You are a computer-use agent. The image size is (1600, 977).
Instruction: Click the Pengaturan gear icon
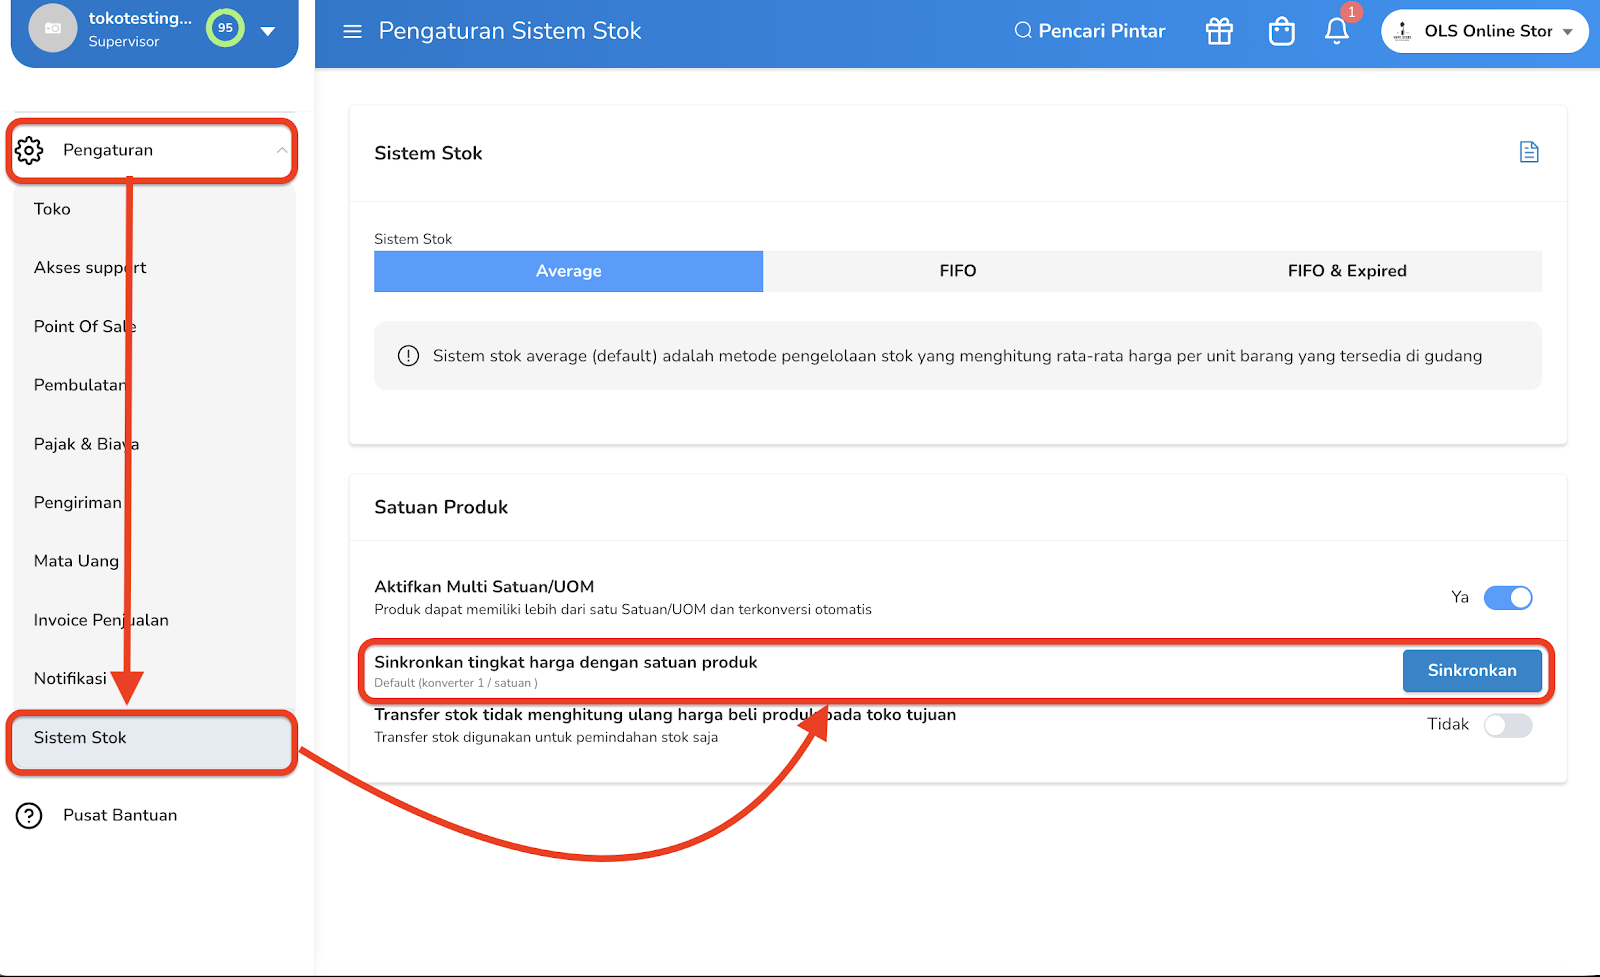tap(29, 150)
